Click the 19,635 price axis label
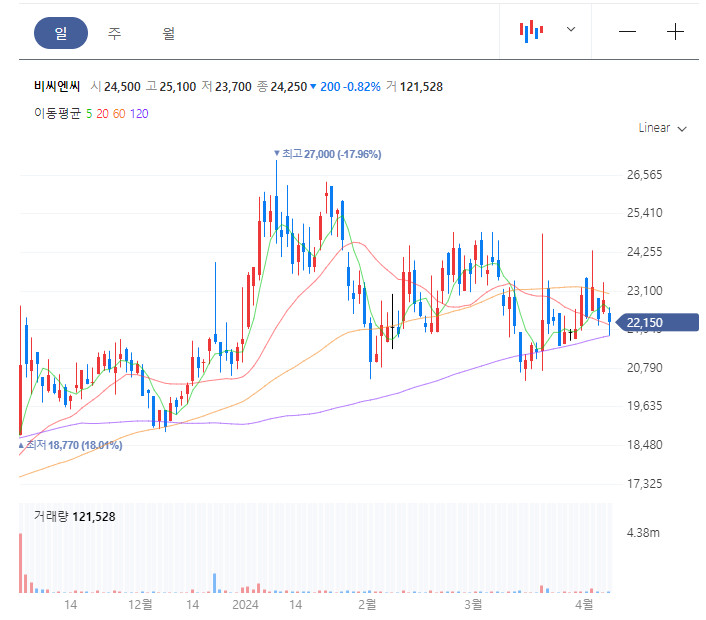 pos(644,406)
